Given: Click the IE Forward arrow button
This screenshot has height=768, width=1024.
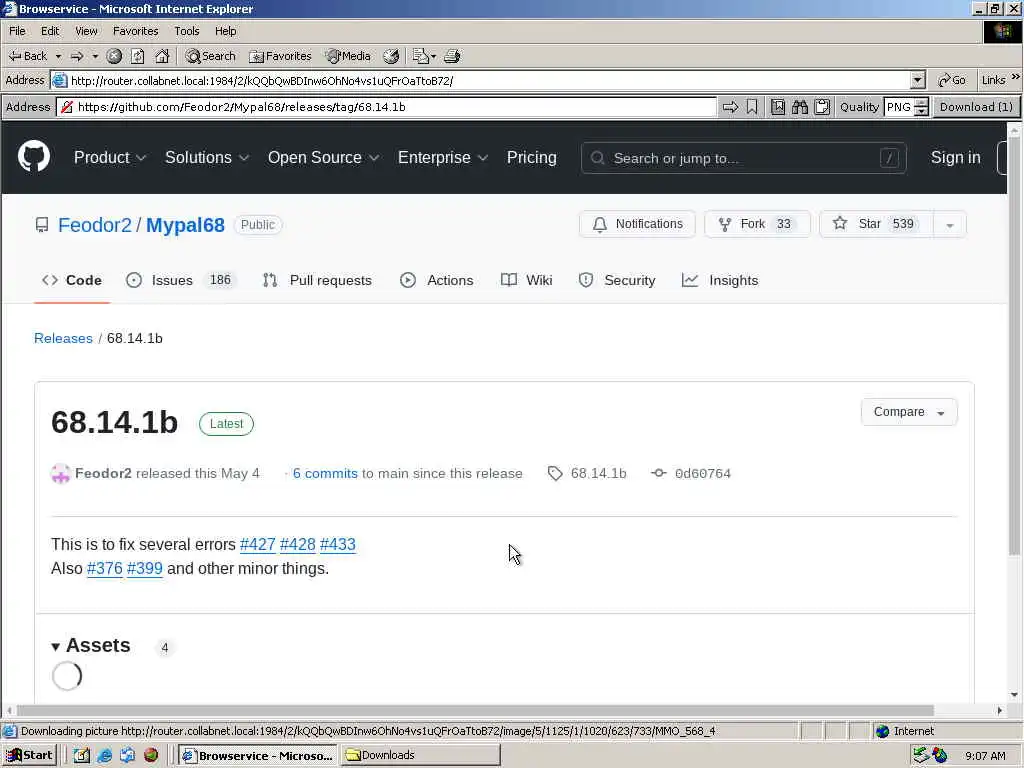Looking at the screenshot, I should pos(77,56).
